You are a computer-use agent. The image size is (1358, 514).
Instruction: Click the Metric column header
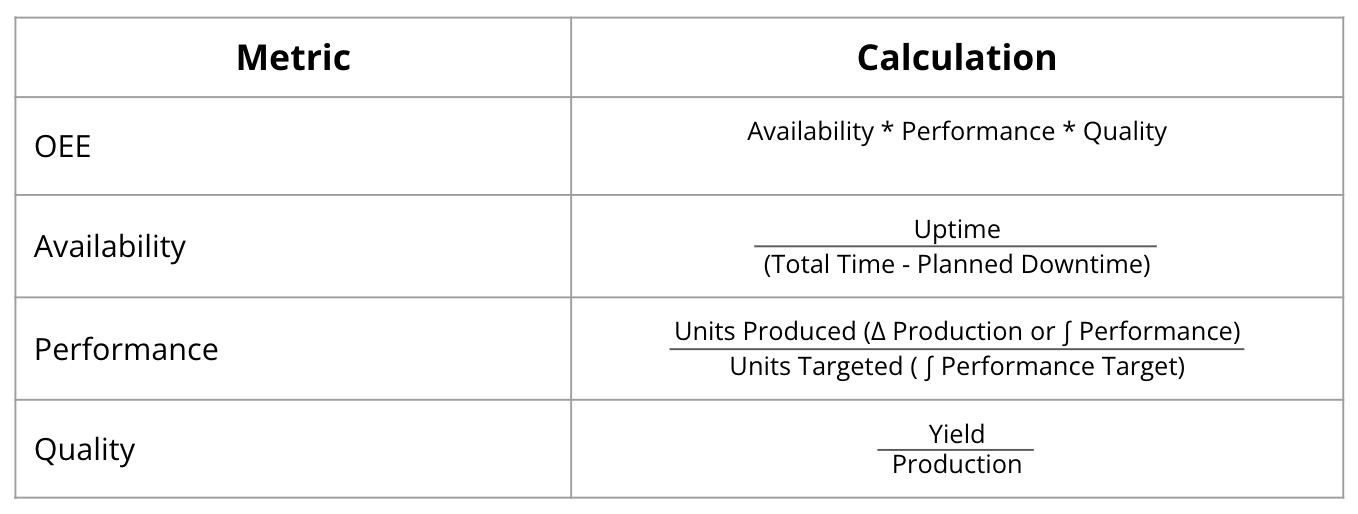pyautogui.click(x=293, y=58)
